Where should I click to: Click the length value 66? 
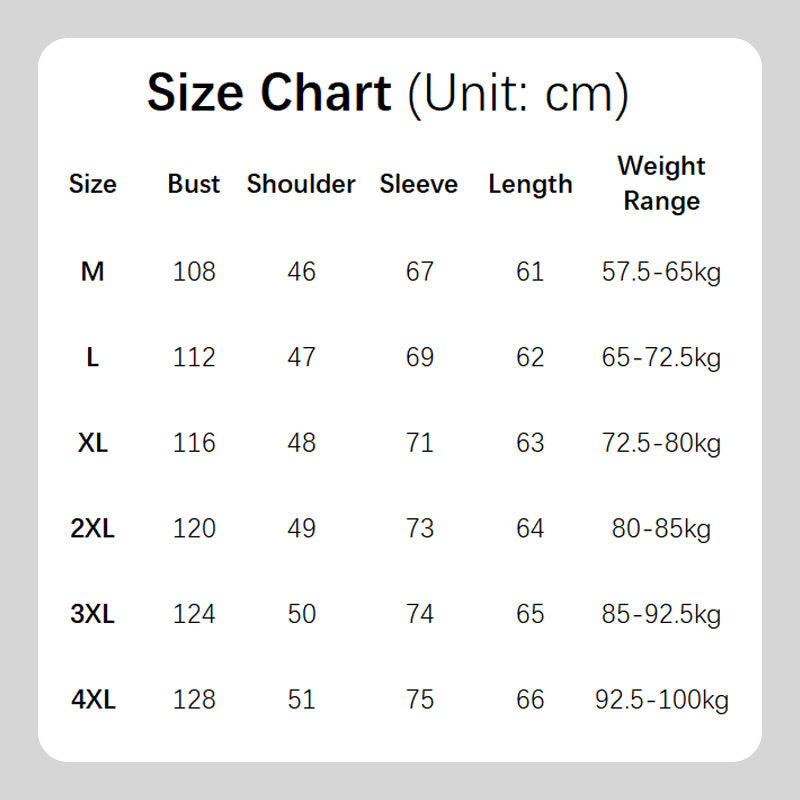click(x=530, y=699)
